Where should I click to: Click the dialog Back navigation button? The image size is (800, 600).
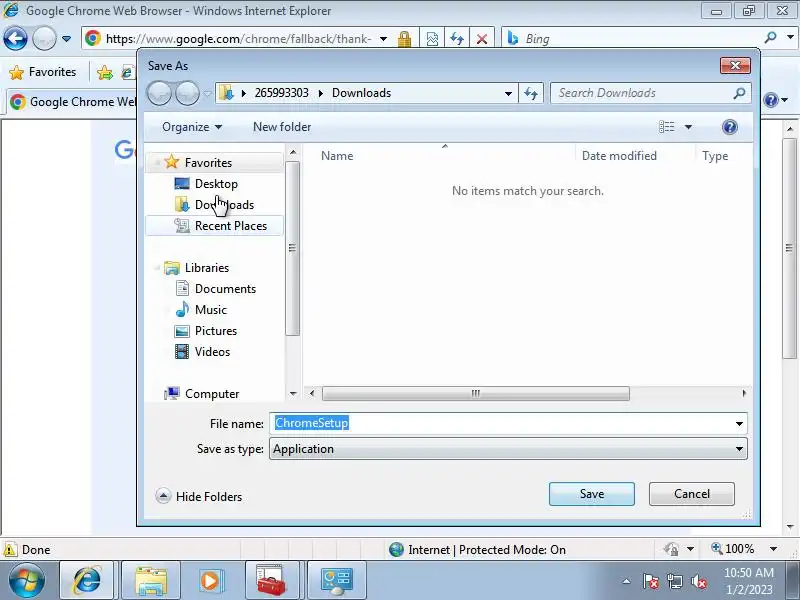tap(159, 93)
